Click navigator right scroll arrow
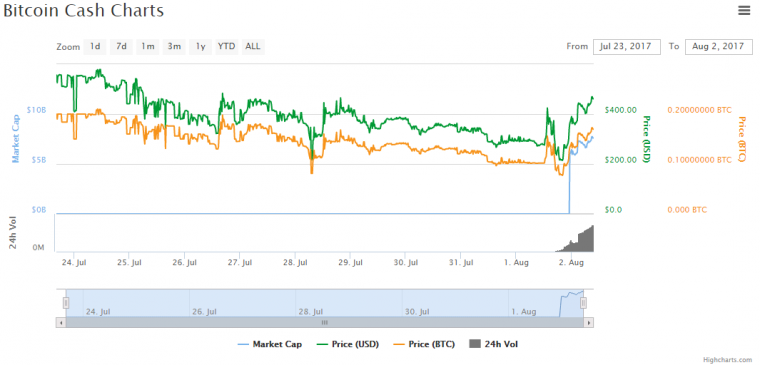 tap(589, 322)
